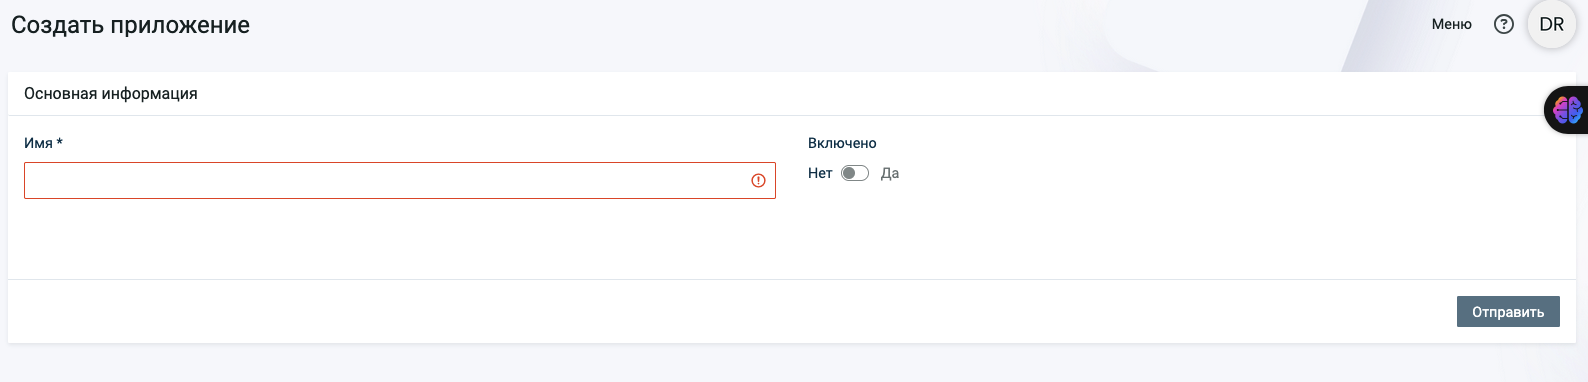1588x382 pixels.
Task: Click empty footer area beside Отправить
Action: (730, 312)
